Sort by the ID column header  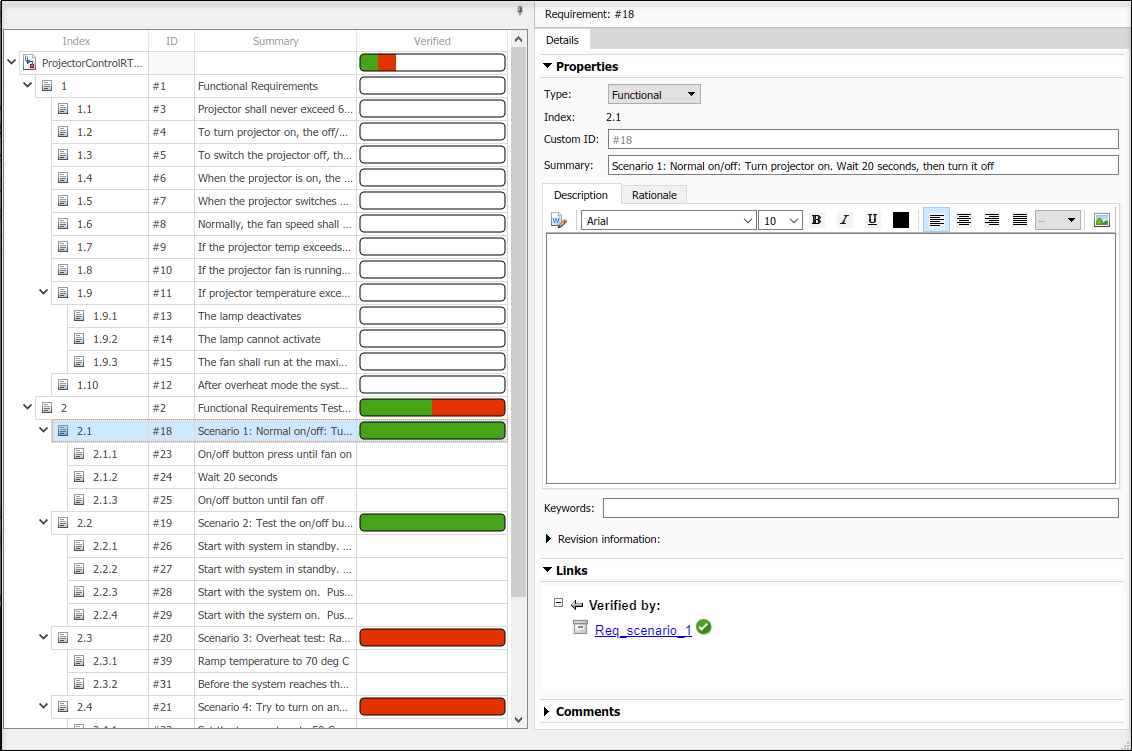coord(171,41)
